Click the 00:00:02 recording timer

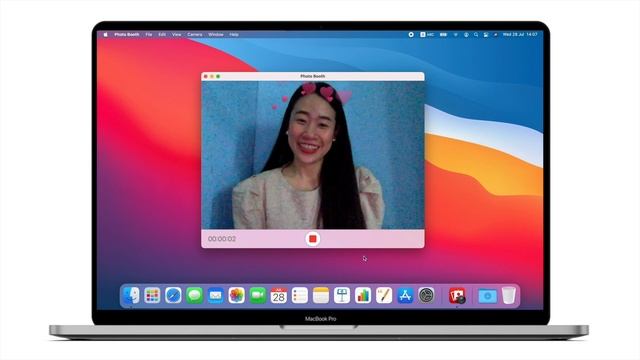coord(222,239)
